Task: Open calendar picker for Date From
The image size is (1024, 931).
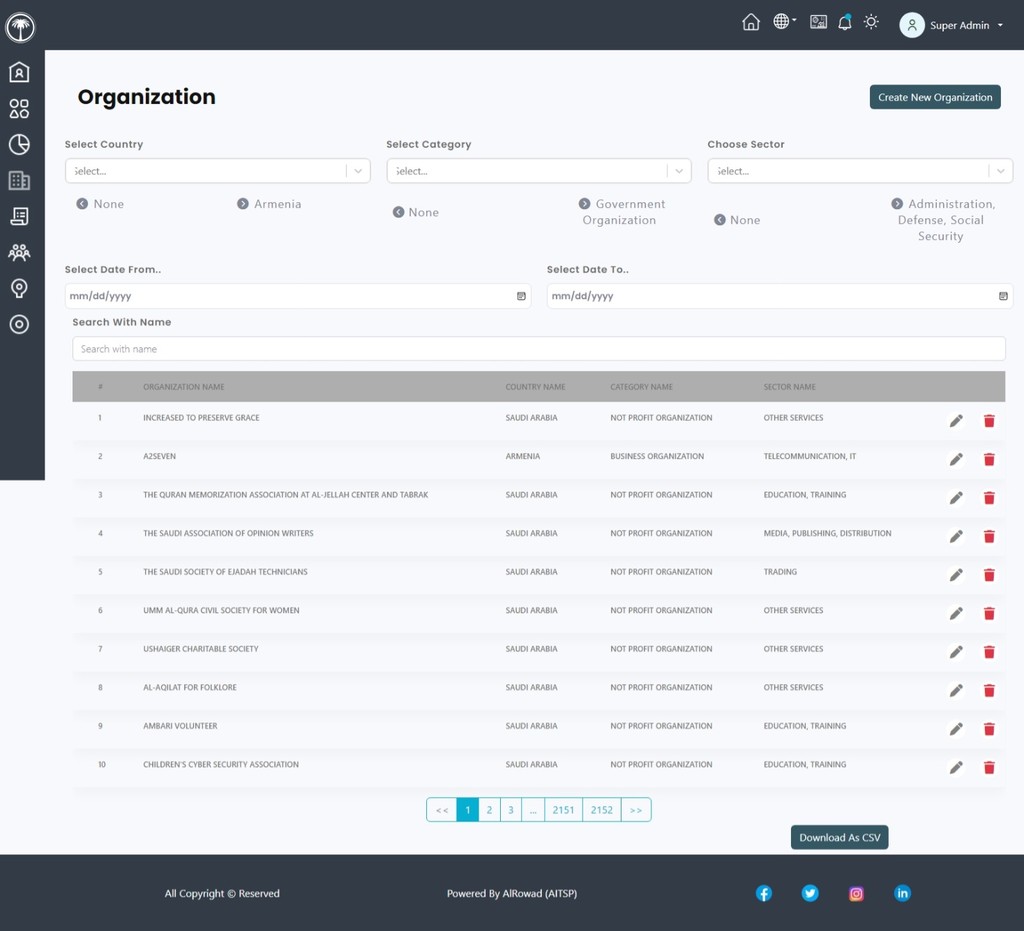Action: 521,296
